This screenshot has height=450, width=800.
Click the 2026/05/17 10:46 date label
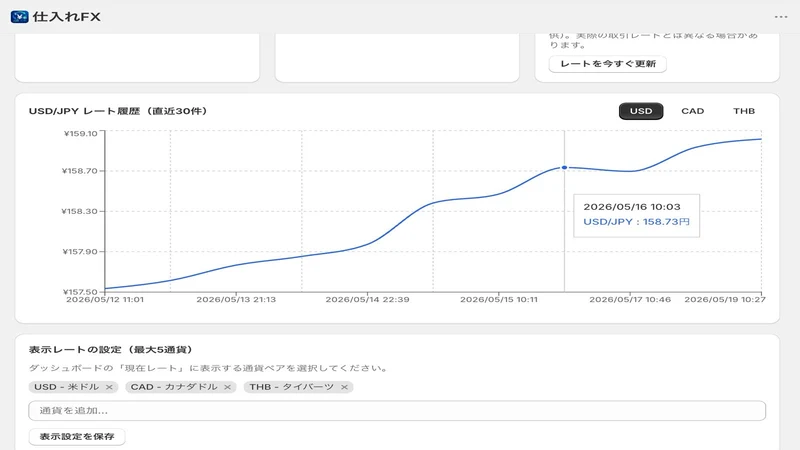coord(630,299)
